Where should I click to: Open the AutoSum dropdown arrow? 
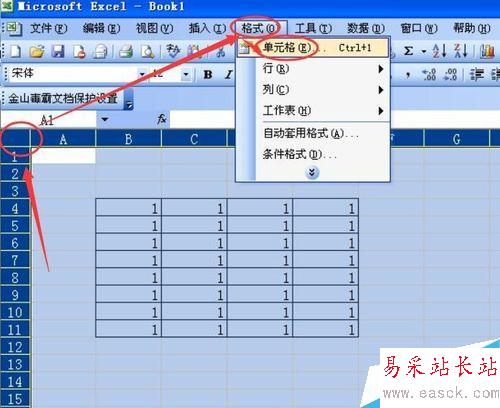click(x=424, y=51)
